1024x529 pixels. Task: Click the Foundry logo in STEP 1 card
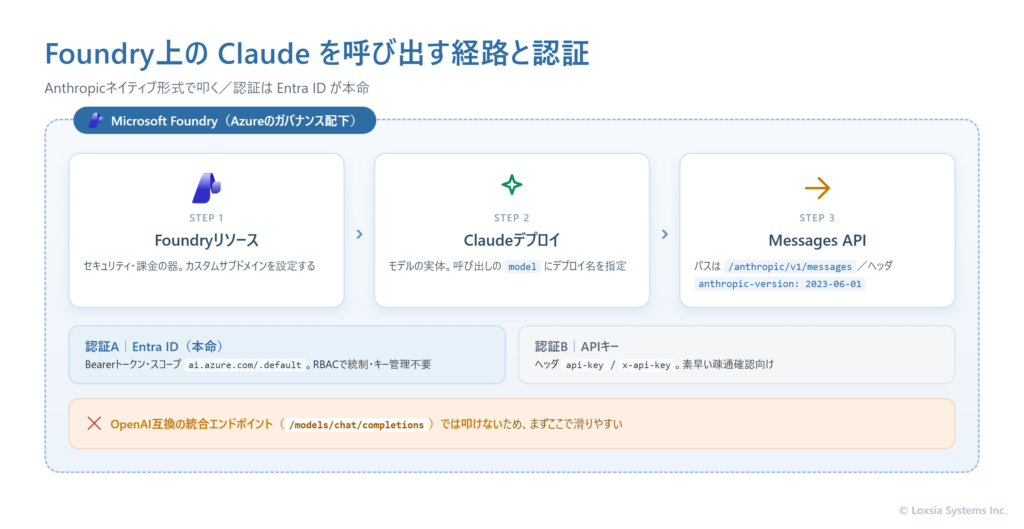point(206,187)
